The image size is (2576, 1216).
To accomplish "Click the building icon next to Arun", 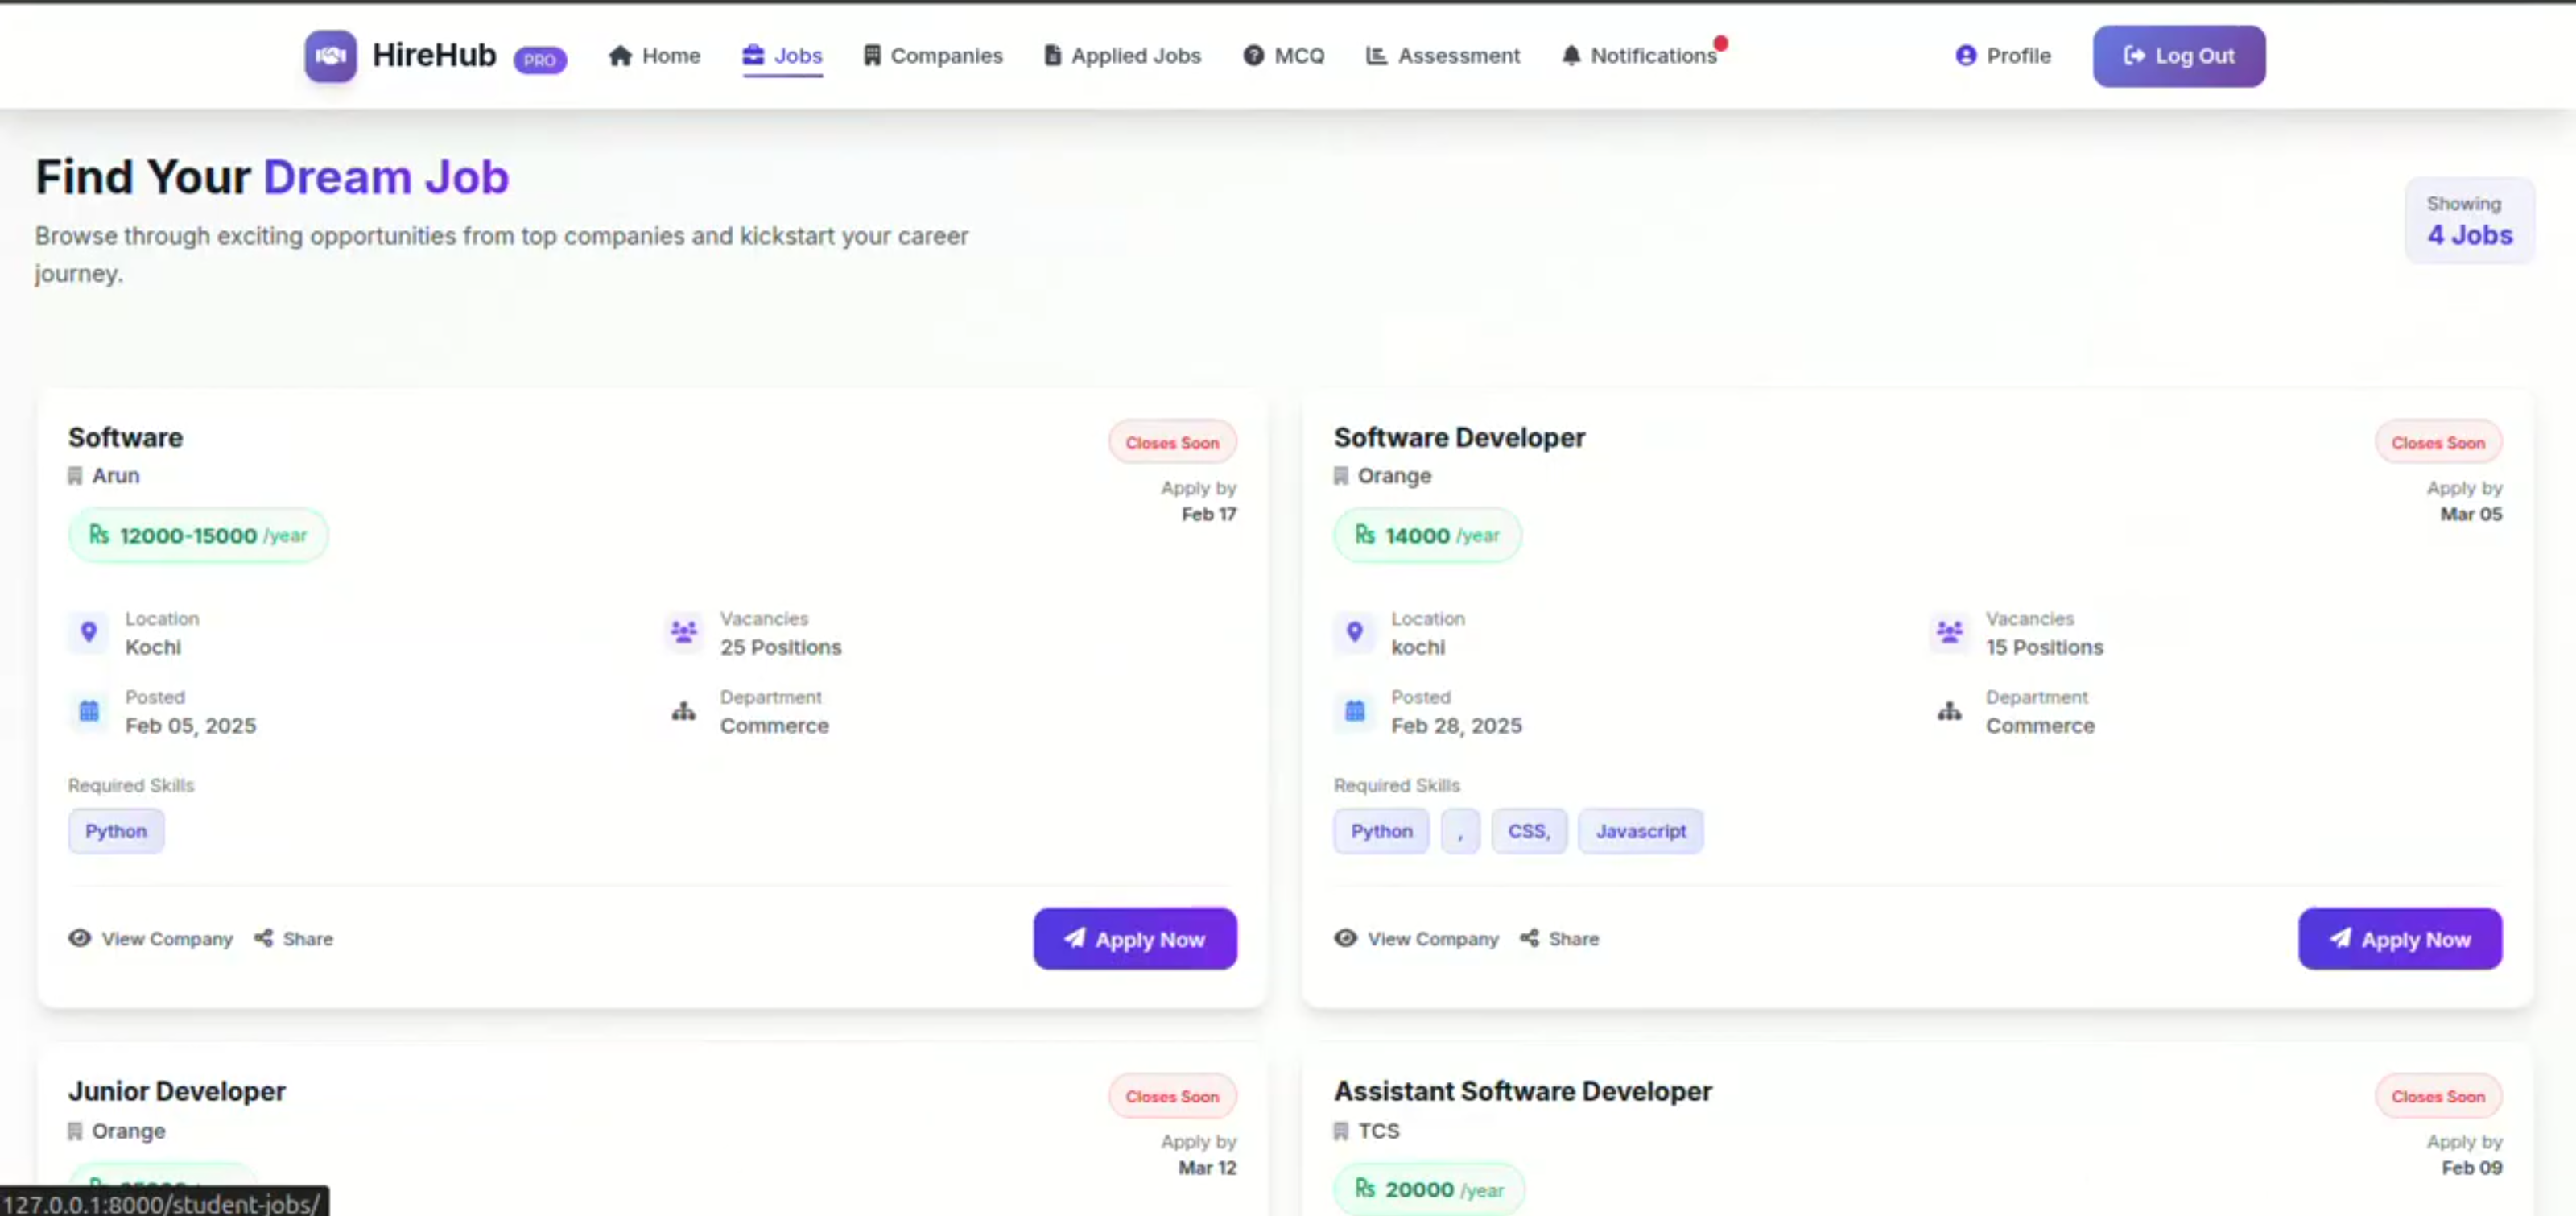I will click(x=75, y=476).
